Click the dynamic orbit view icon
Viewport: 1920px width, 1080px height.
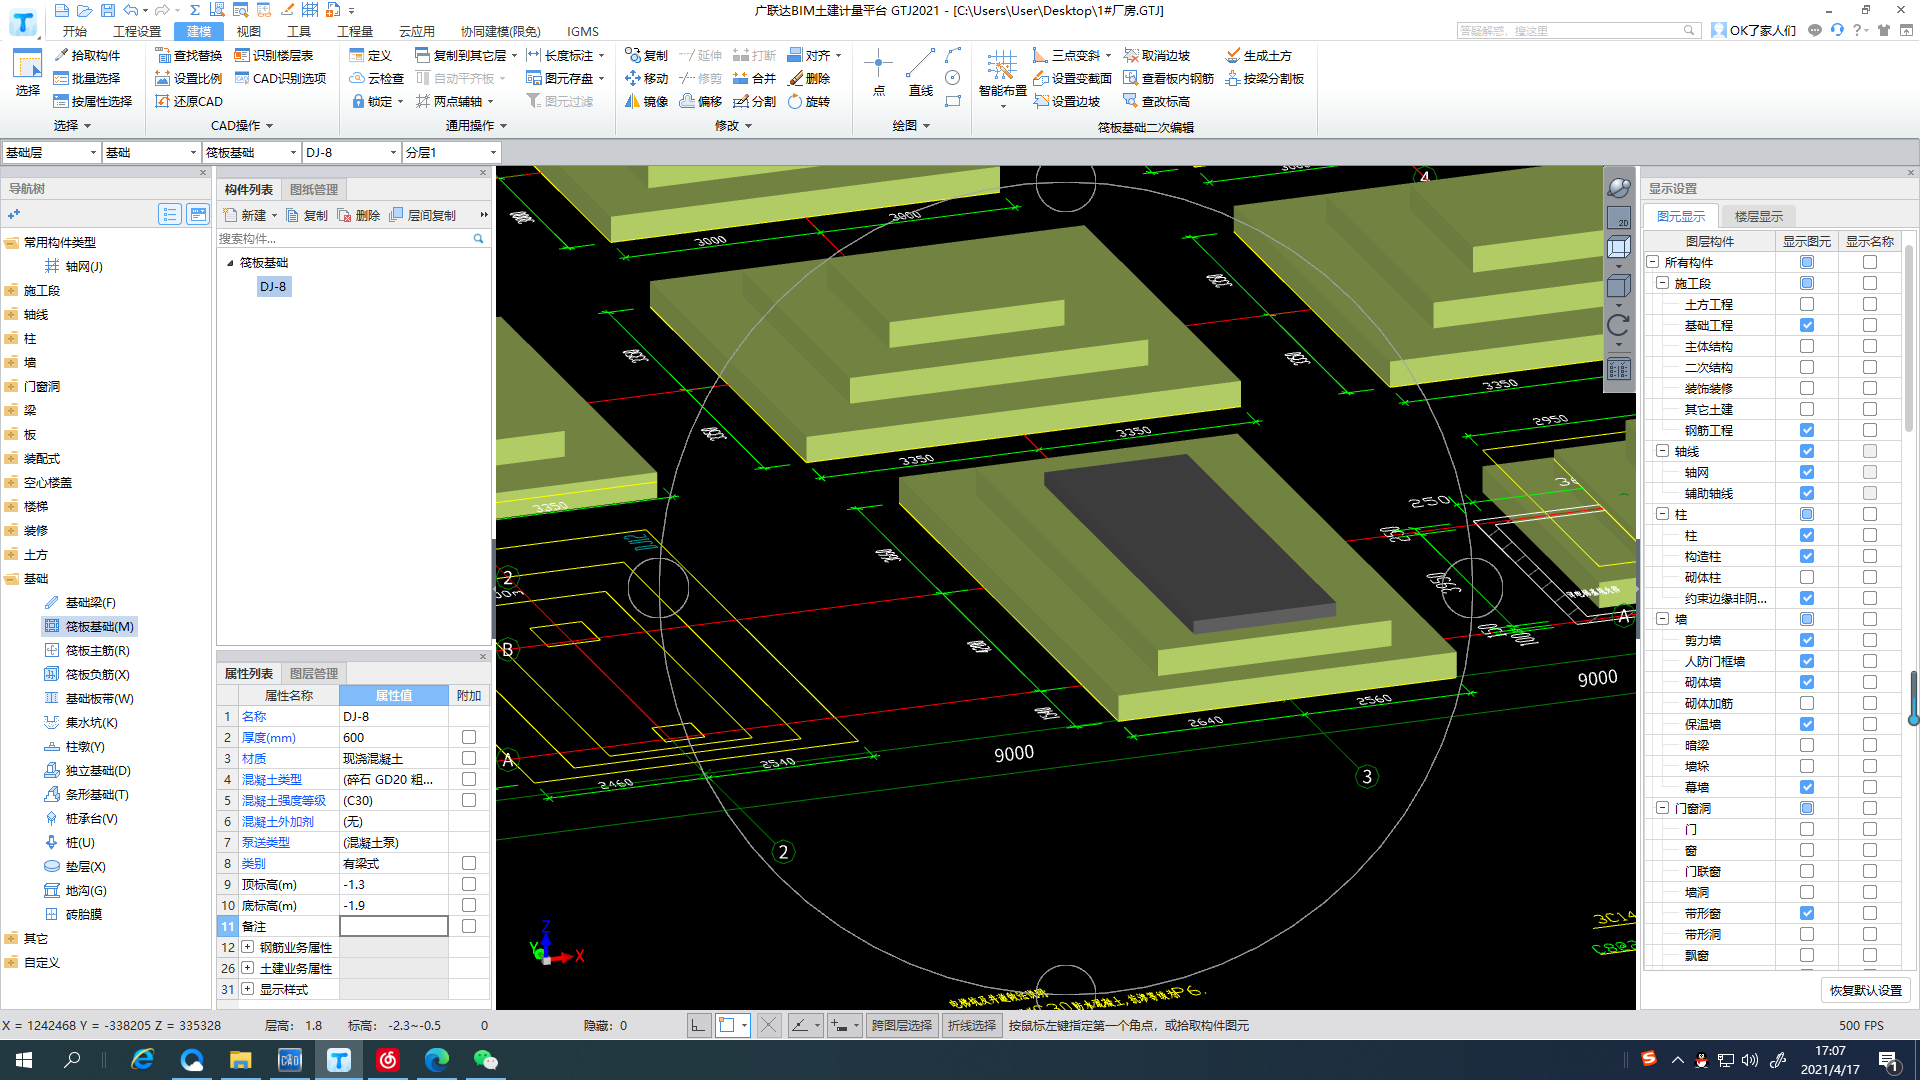click(1618, 188)
